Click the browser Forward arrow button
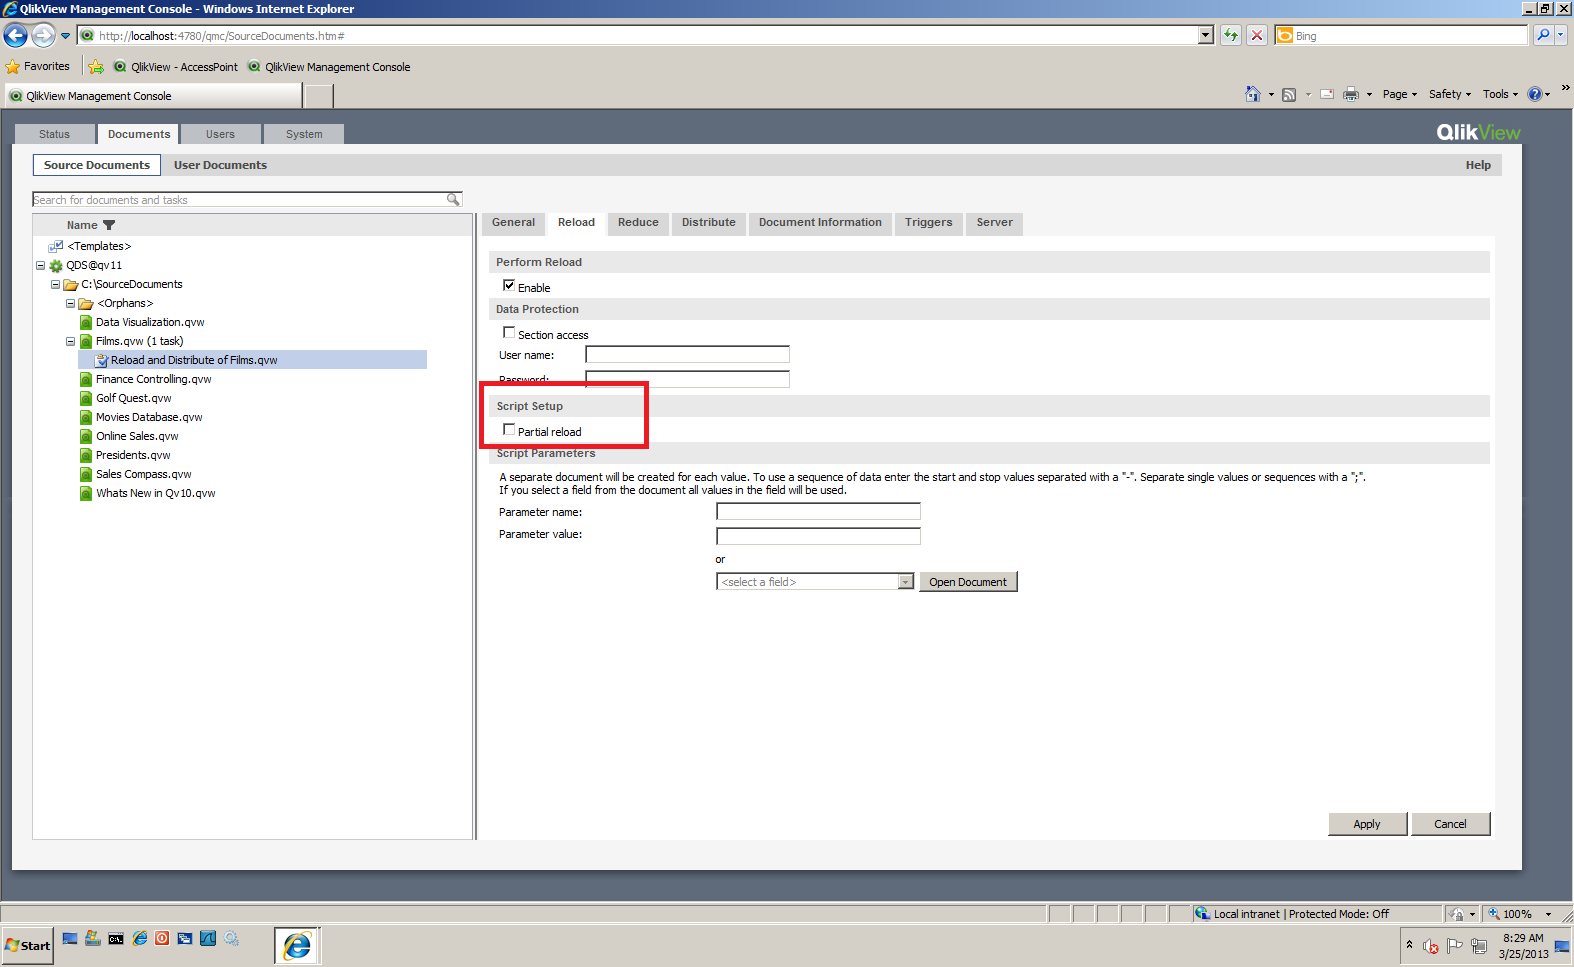 (x=43, y=36)
